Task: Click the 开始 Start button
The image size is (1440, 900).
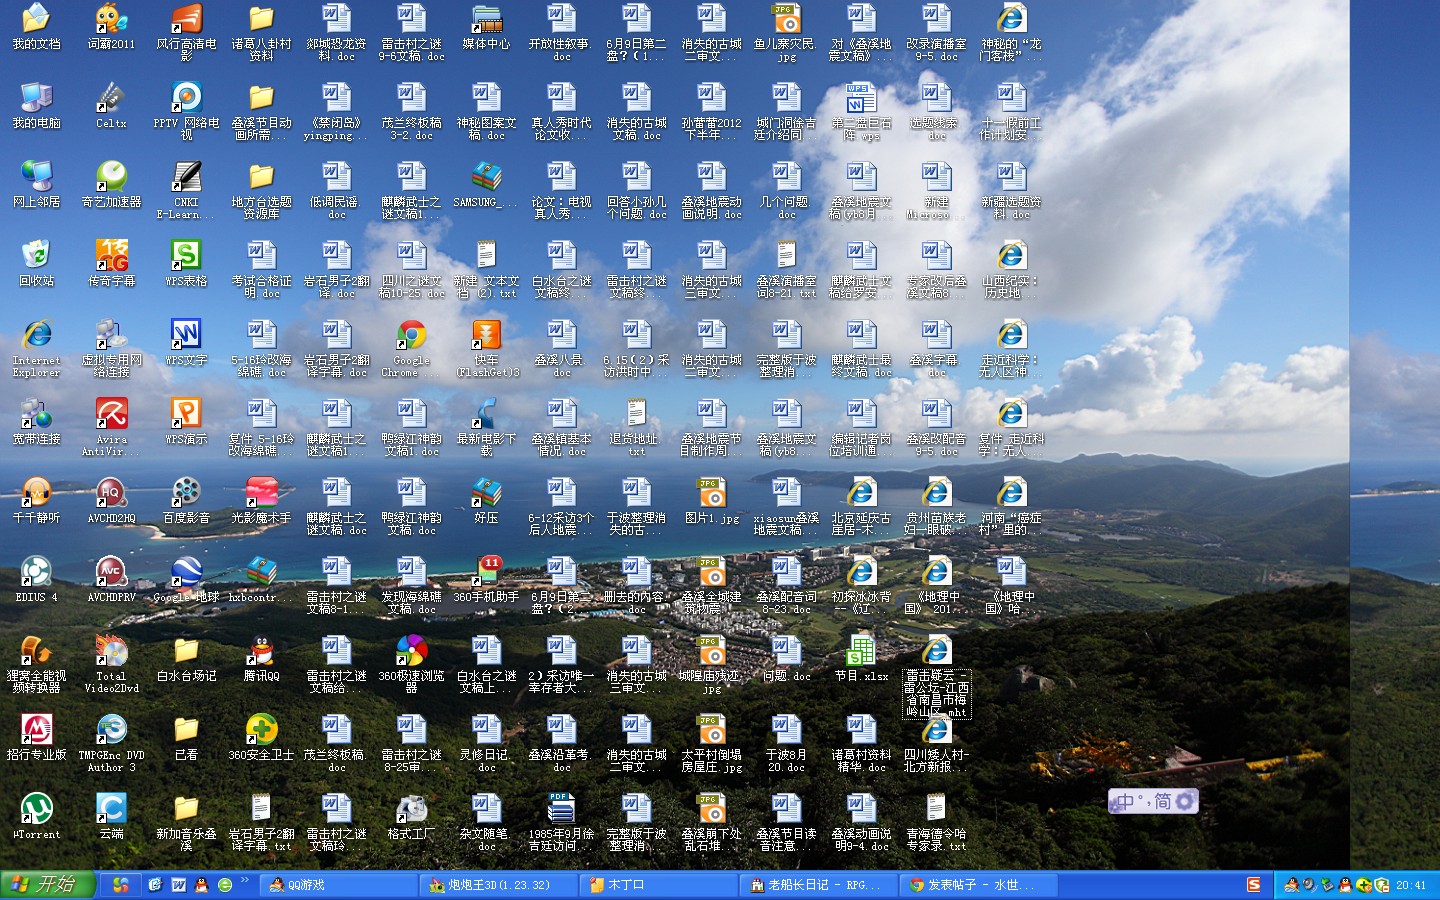Action: (47, 884)
